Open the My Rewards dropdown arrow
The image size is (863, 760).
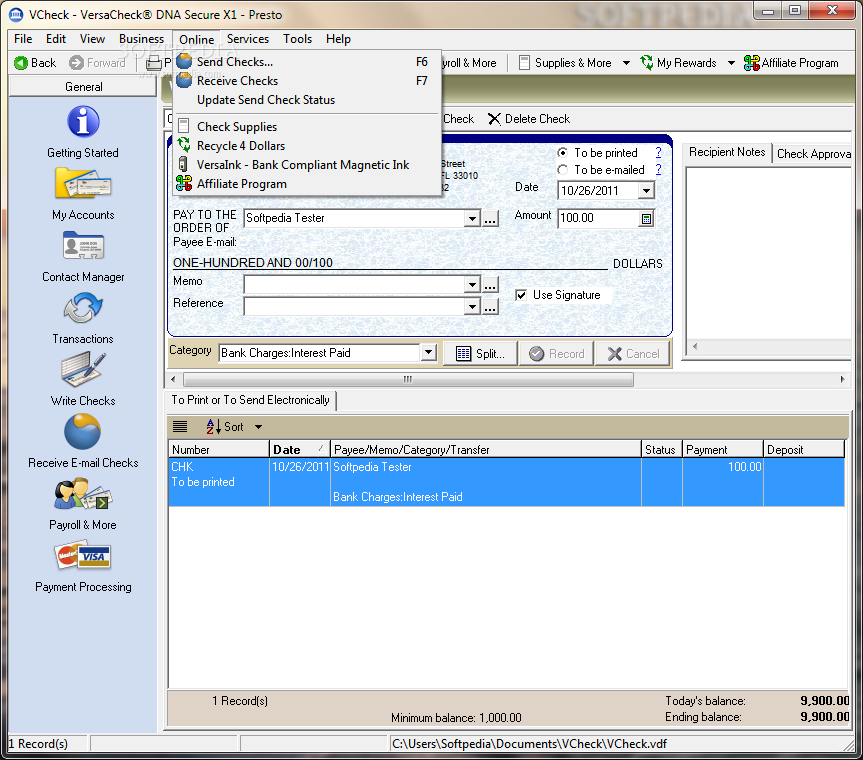[x=731, y=63]
